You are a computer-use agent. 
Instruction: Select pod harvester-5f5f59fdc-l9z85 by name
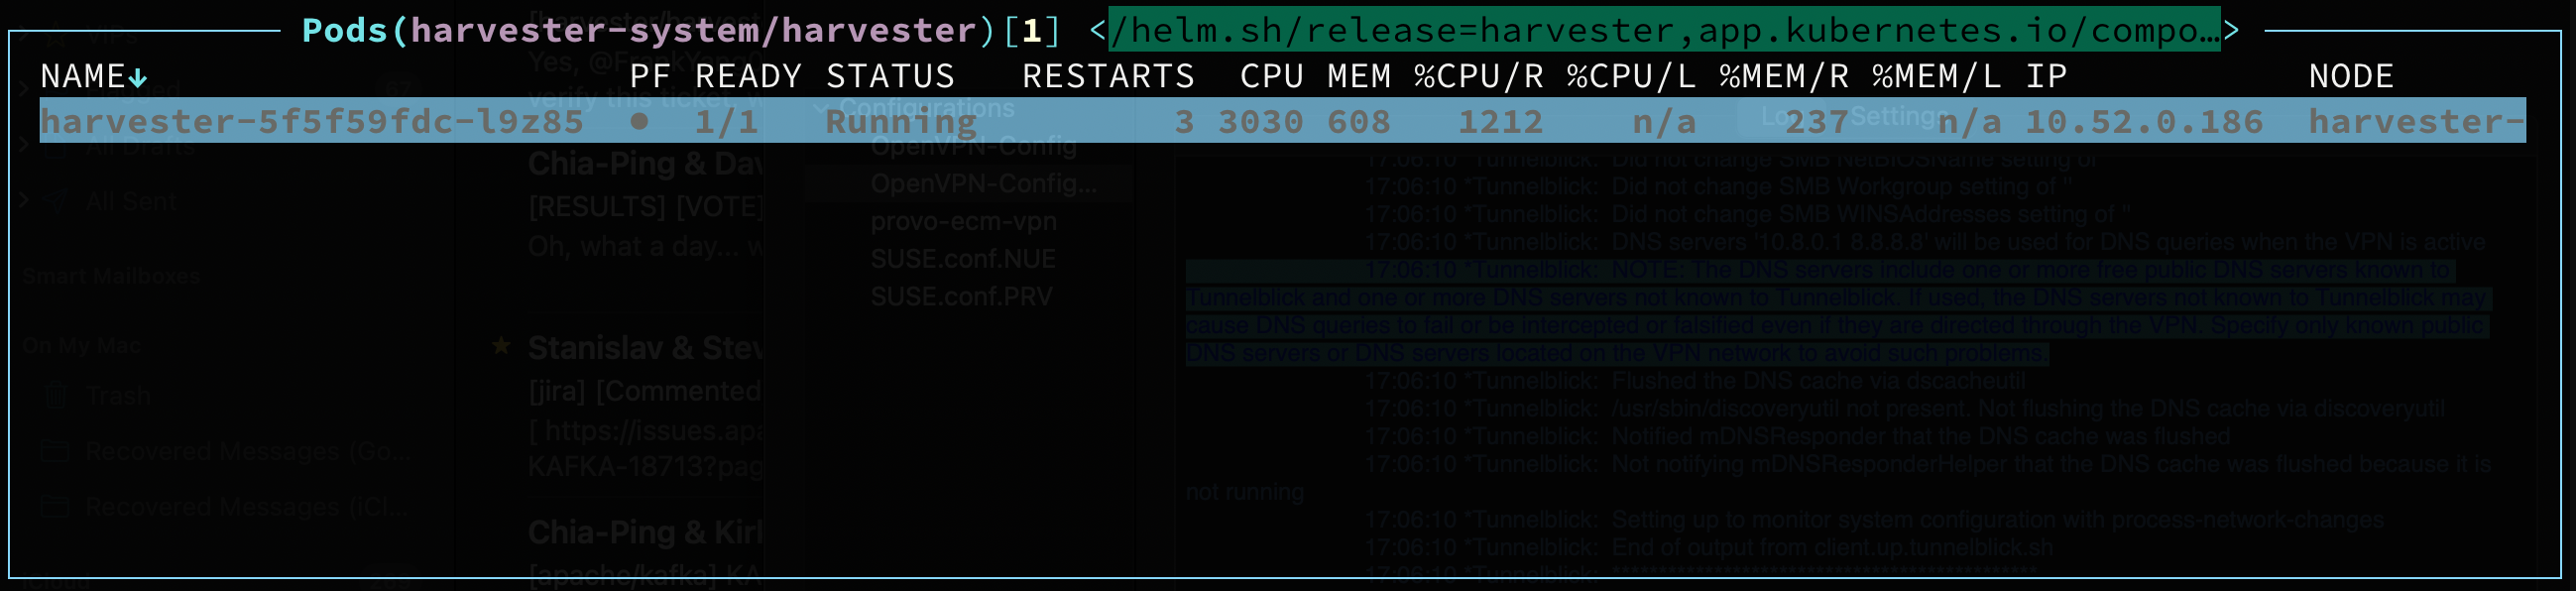(311, 122)
